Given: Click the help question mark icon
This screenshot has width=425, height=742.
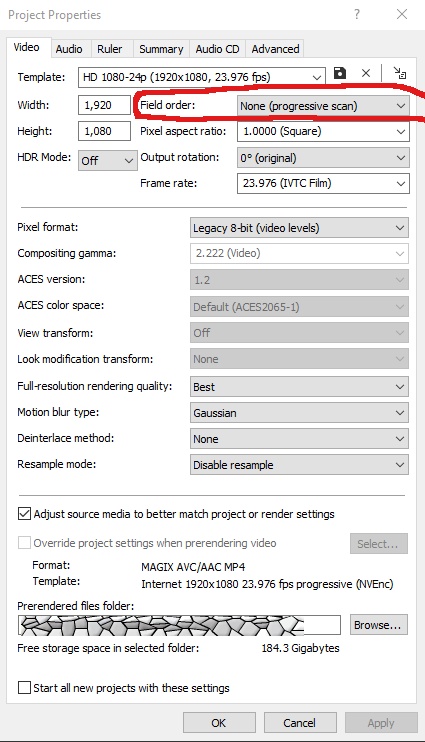Looking at the screenshot, I should [x=357, y=14].
